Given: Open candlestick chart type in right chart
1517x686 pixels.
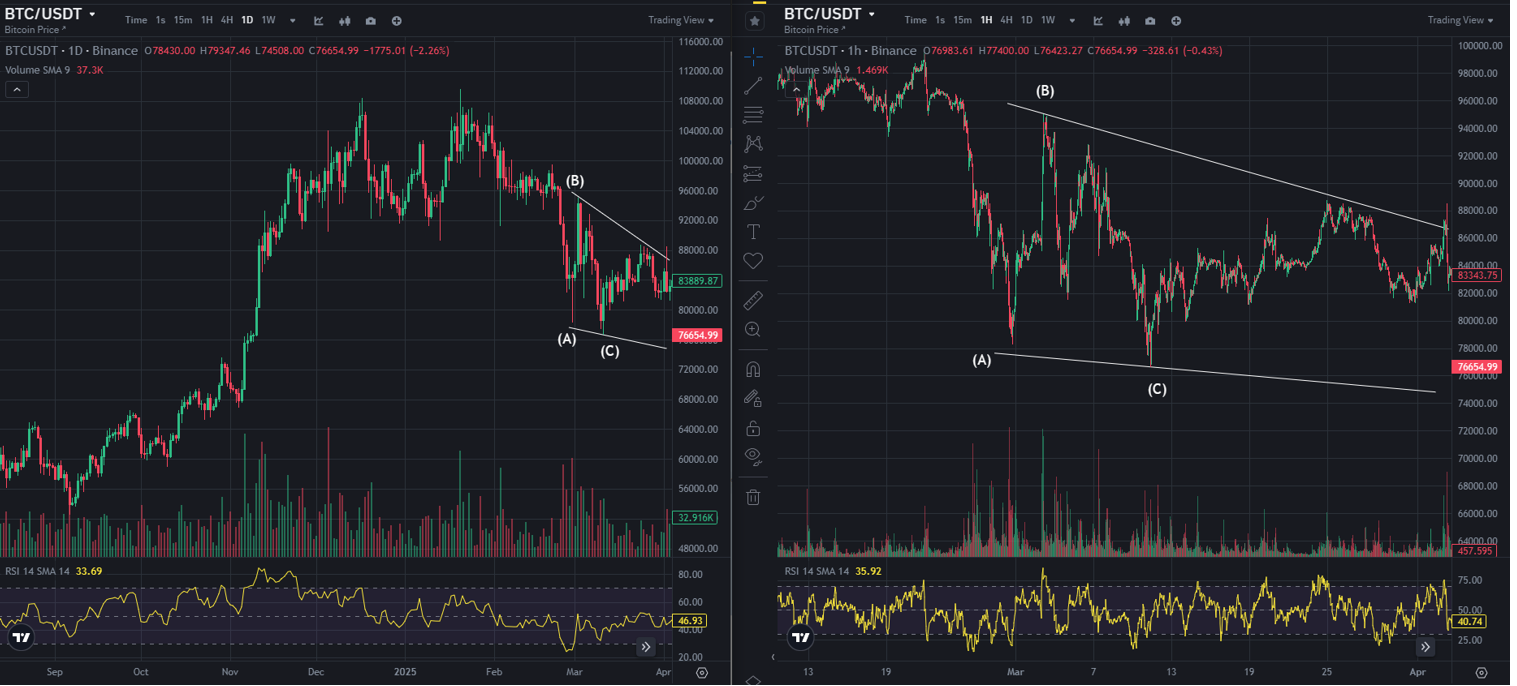Looking at the screenshot, I should [1124, 20].
